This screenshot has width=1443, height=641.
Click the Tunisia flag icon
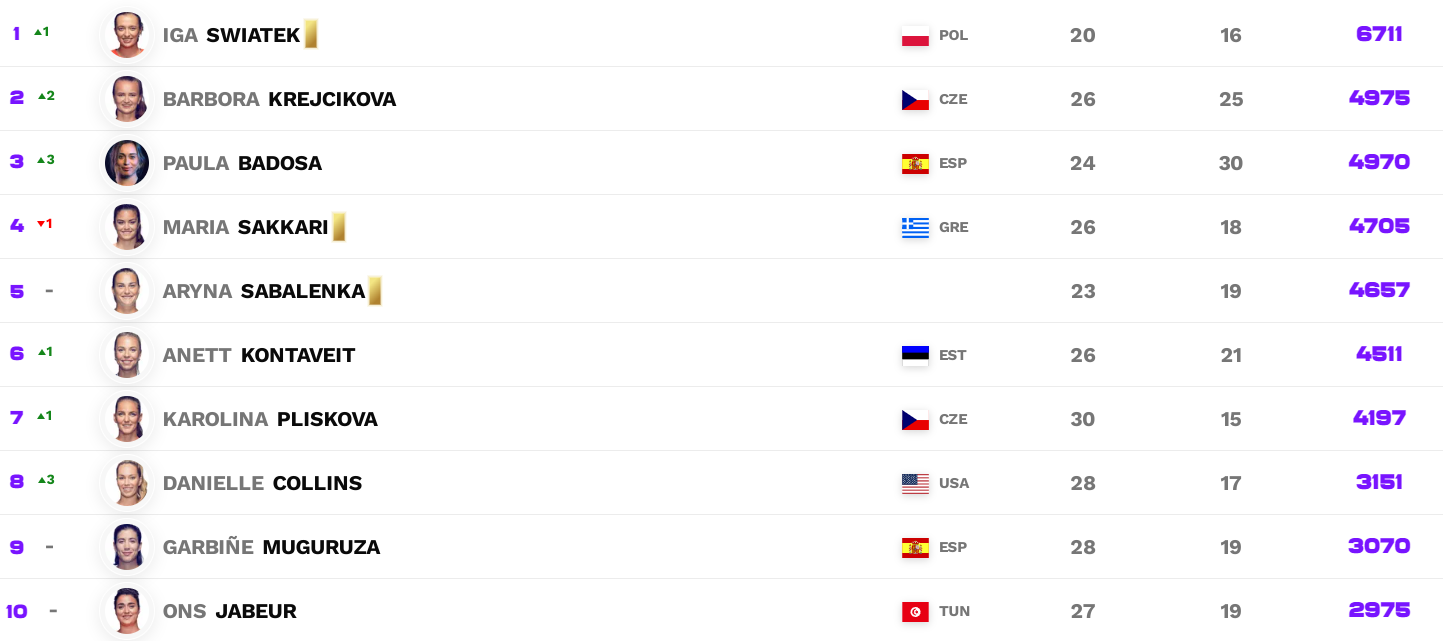click(915, 612)
